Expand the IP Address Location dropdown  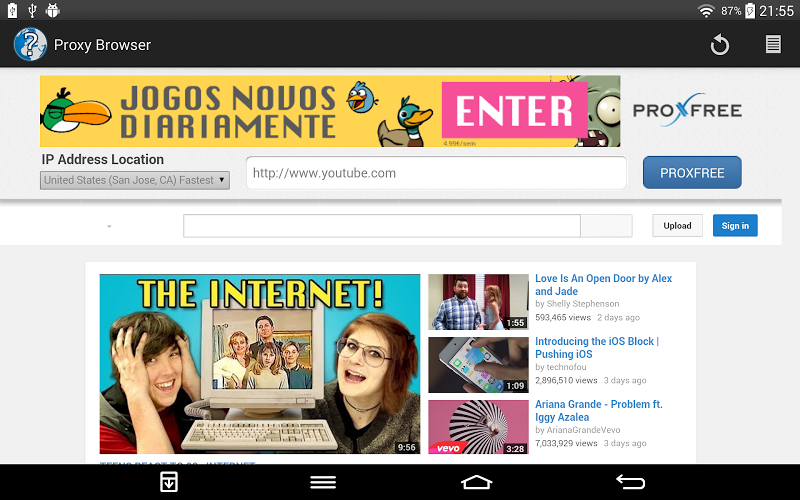pos(135,180)
